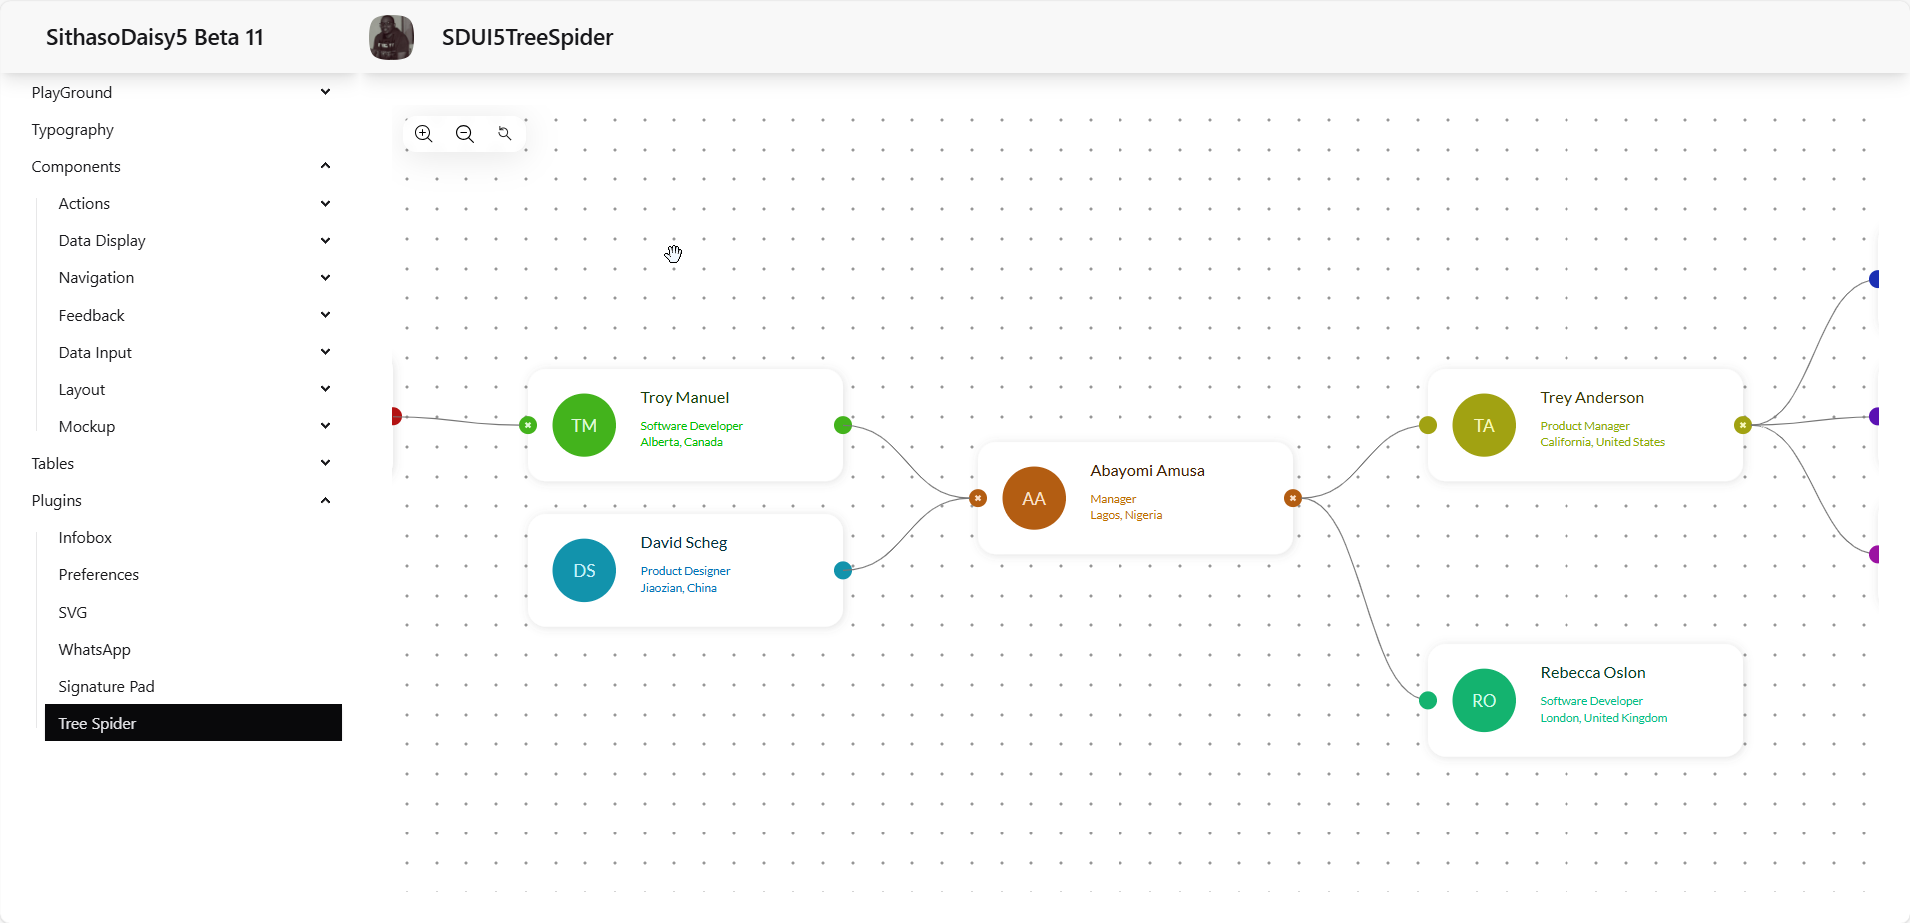The width and height of the screenshot is (1910, 923).
Task: Click Software Developer role under Troy Manuel
Action: point(692,426)
